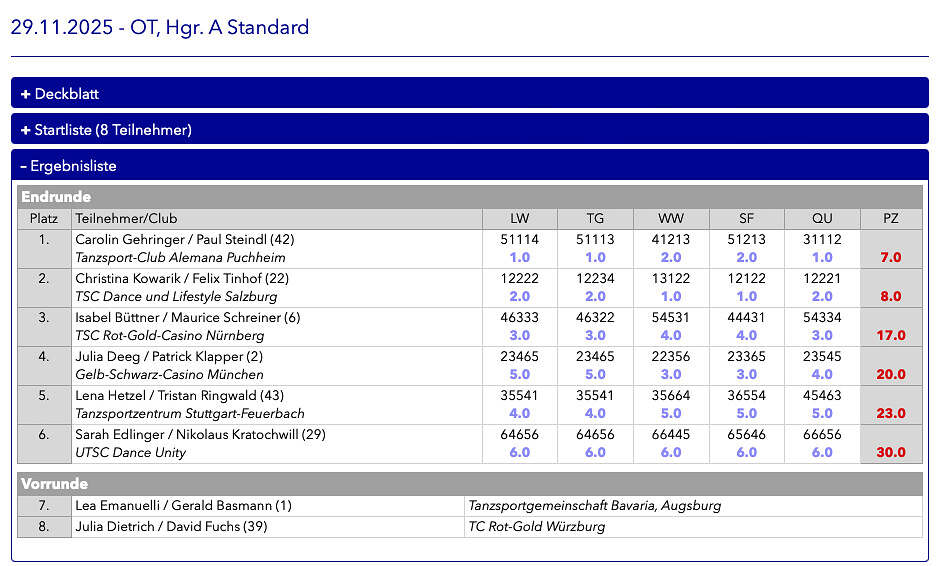Click the Vorrunde section header
This screenshot has width=938, height=566.
(x=55, y=484)
